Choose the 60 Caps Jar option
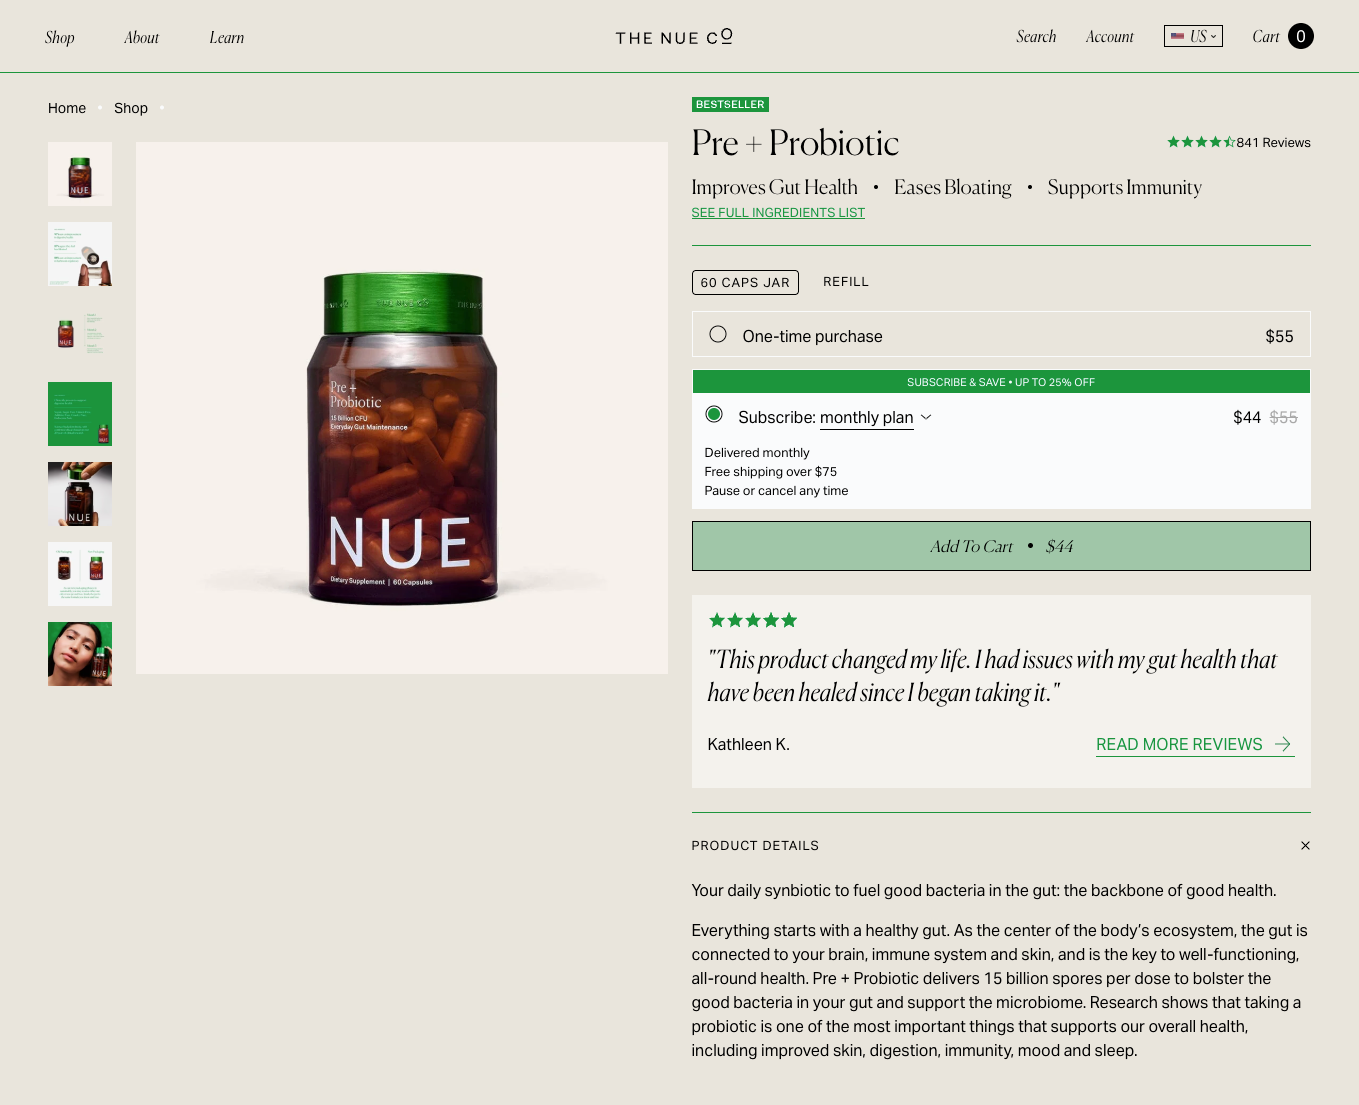The image size is (1359, 1105). 745,283
